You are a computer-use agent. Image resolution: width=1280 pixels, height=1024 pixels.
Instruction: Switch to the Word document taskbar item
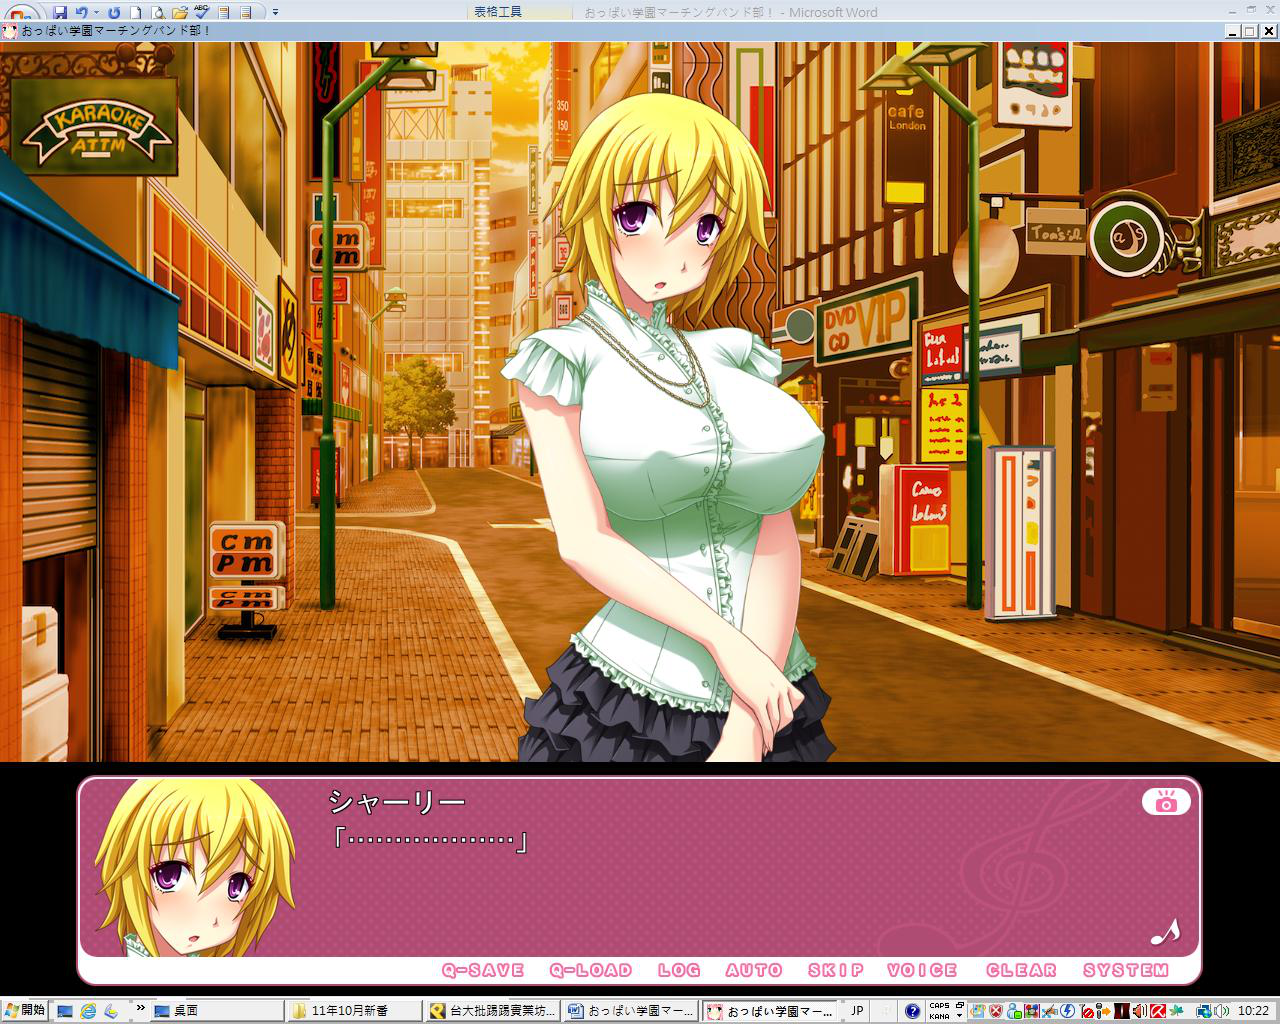click(628, 1011)
